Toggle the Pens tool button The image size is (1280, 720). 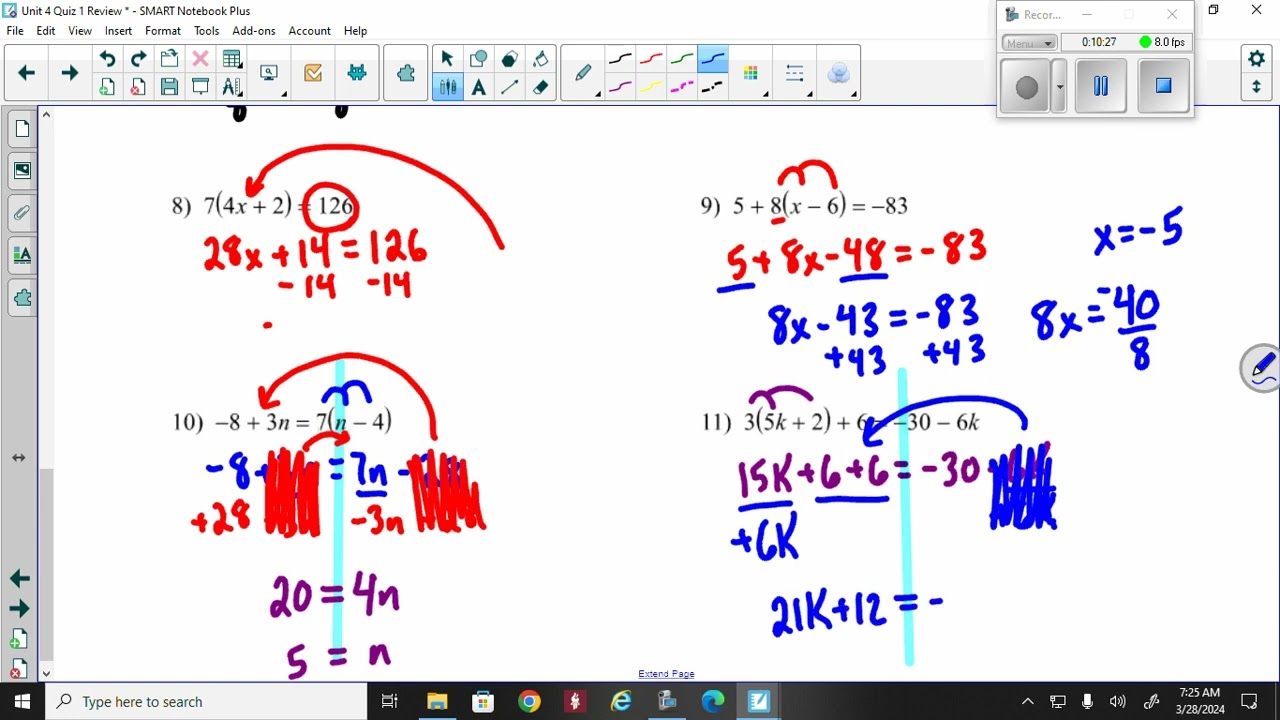coord(447,87)
